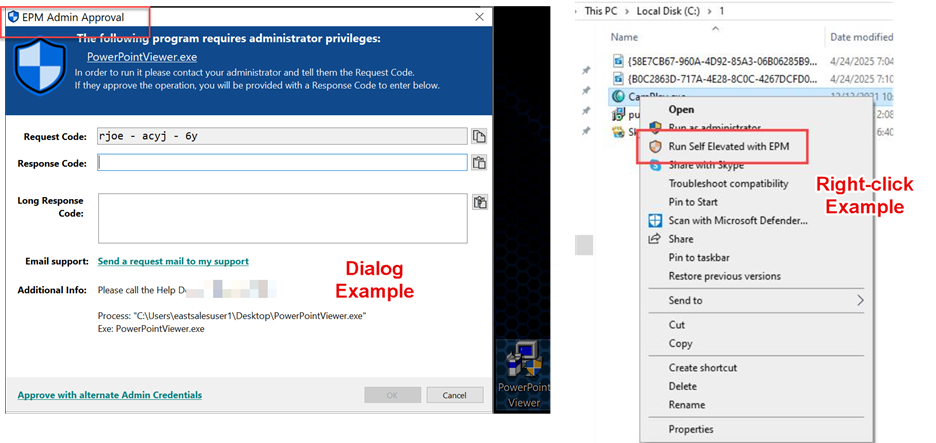Copy the Request Code to clipboard
936x443 pixels.
[x=479, y=137]
